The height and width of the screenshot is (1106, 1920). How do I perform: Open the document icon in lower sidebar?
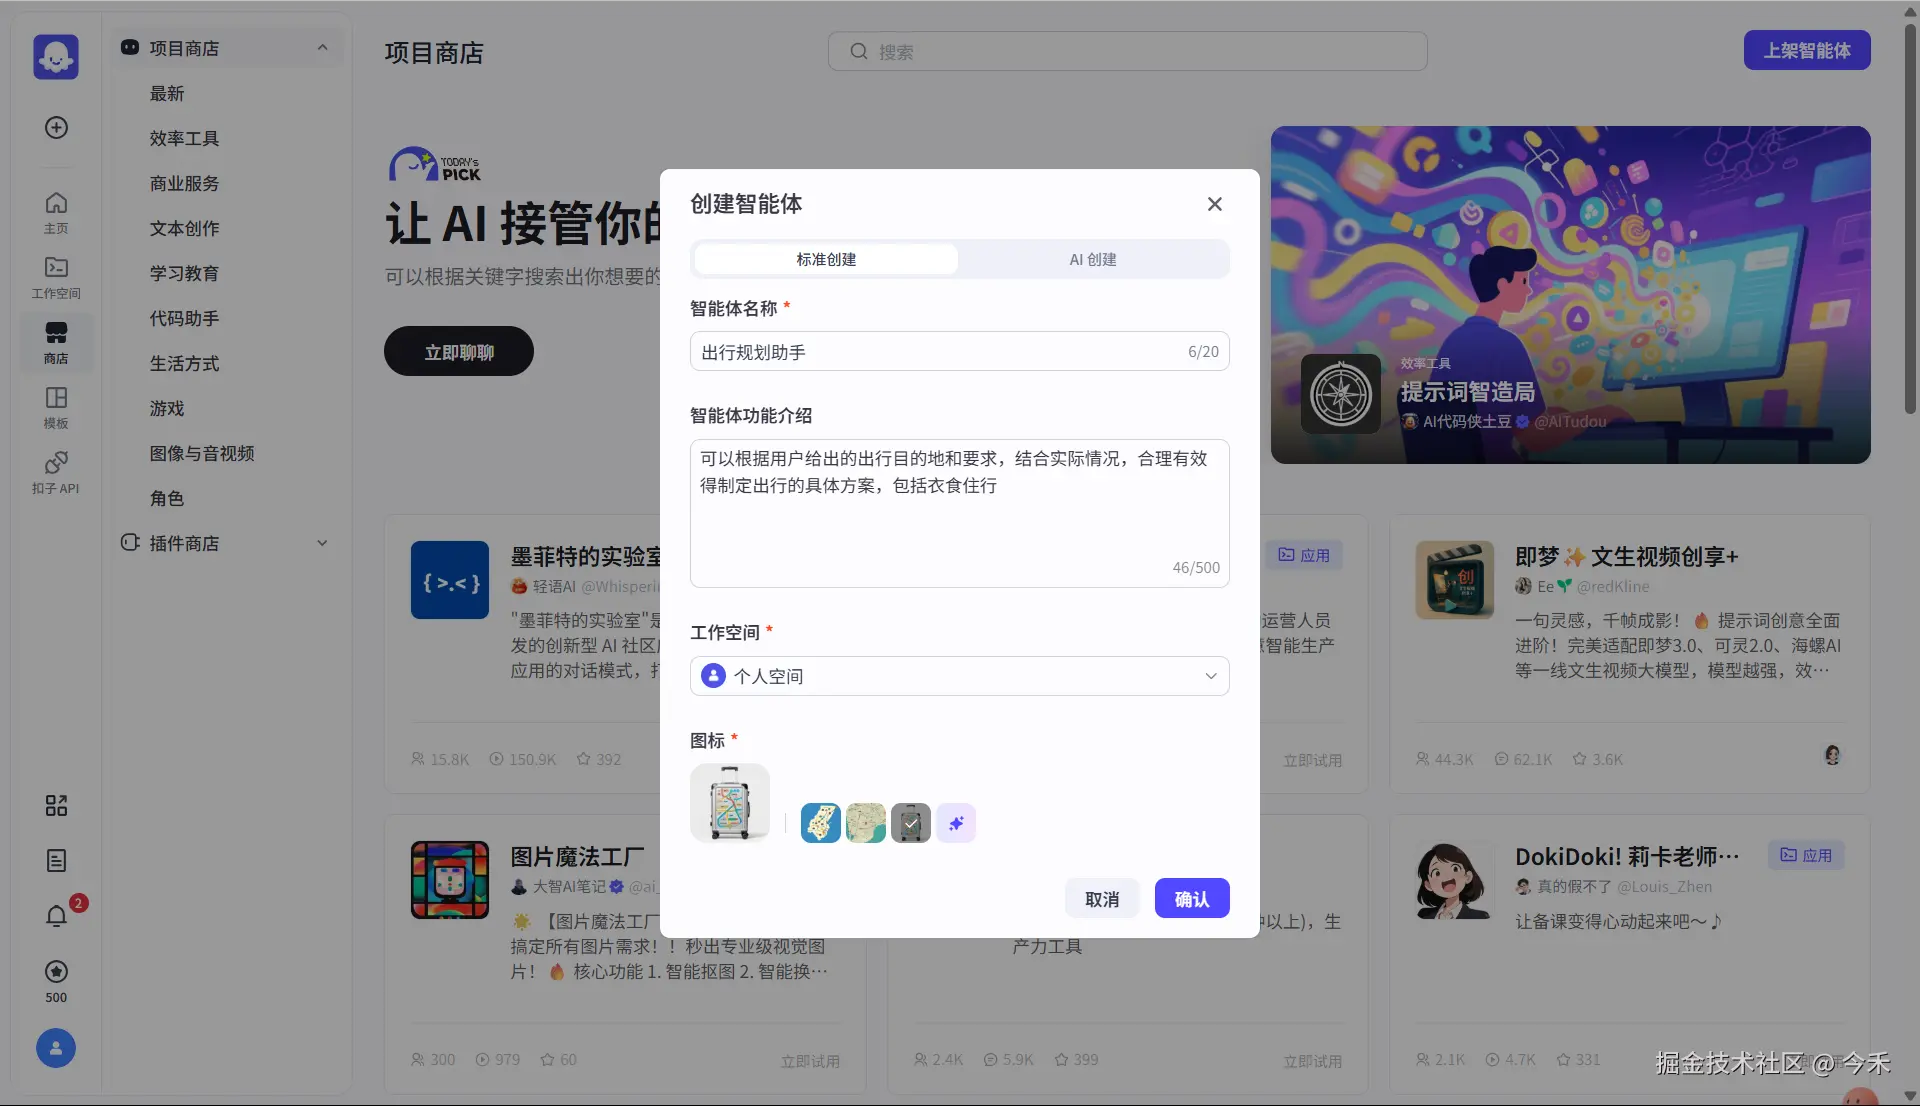[x=57, y=861]
